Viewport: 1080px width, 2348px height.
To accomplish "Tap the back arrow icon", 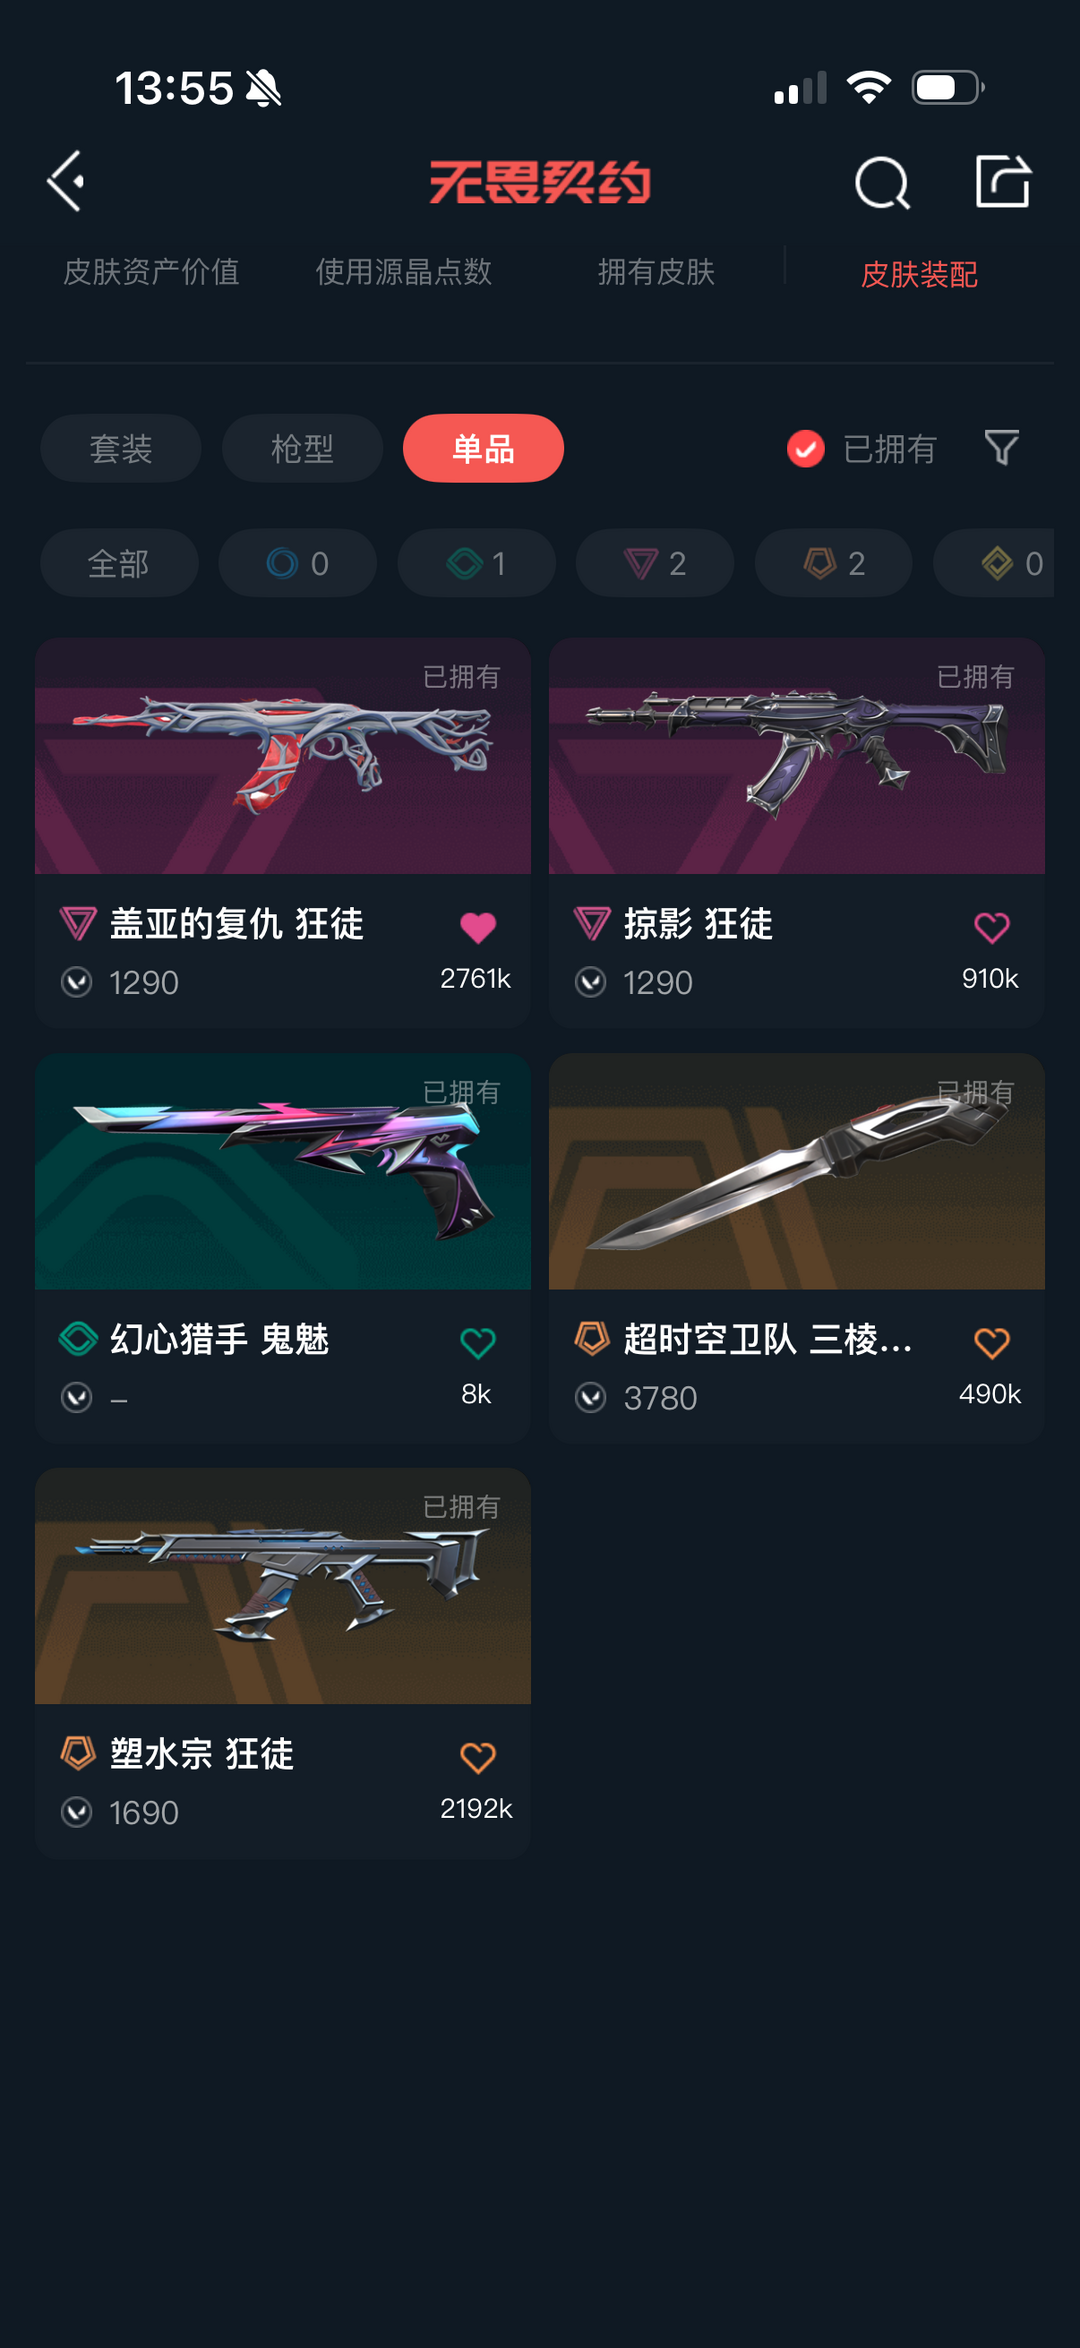I will 66,181.
